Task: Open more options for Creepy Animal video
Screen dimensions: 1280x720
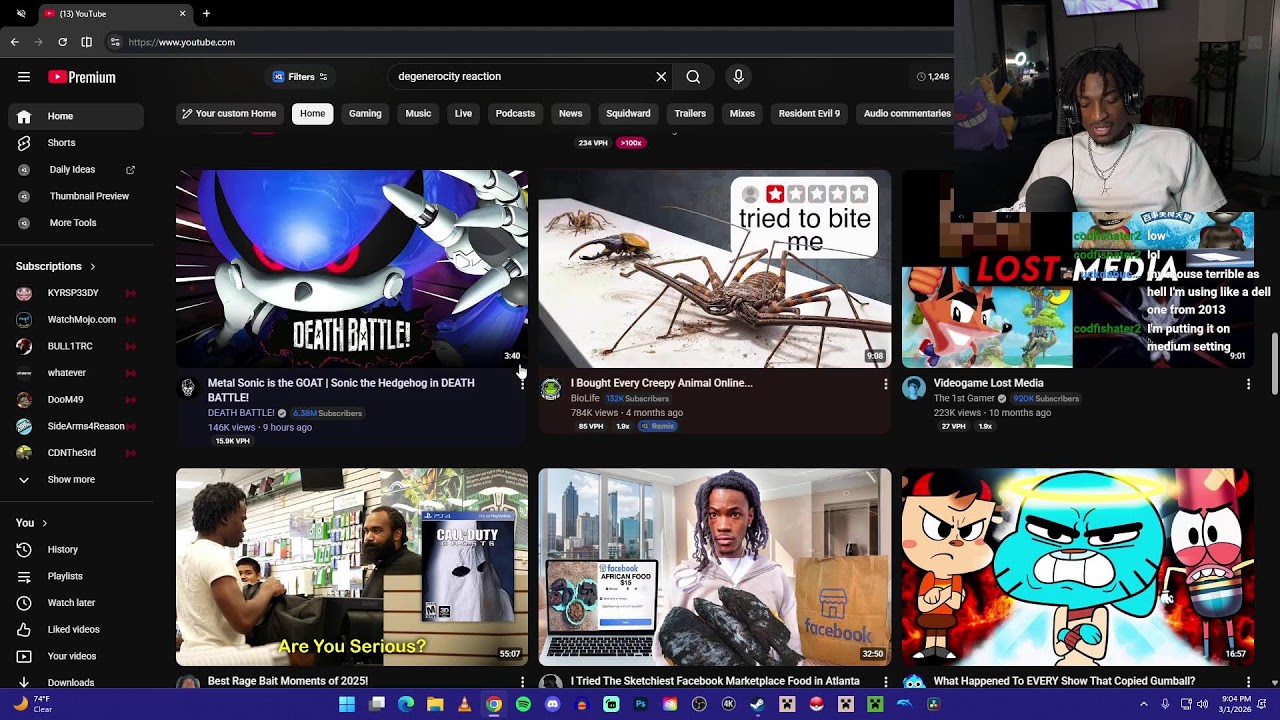Action: click(x=885, y=384)
